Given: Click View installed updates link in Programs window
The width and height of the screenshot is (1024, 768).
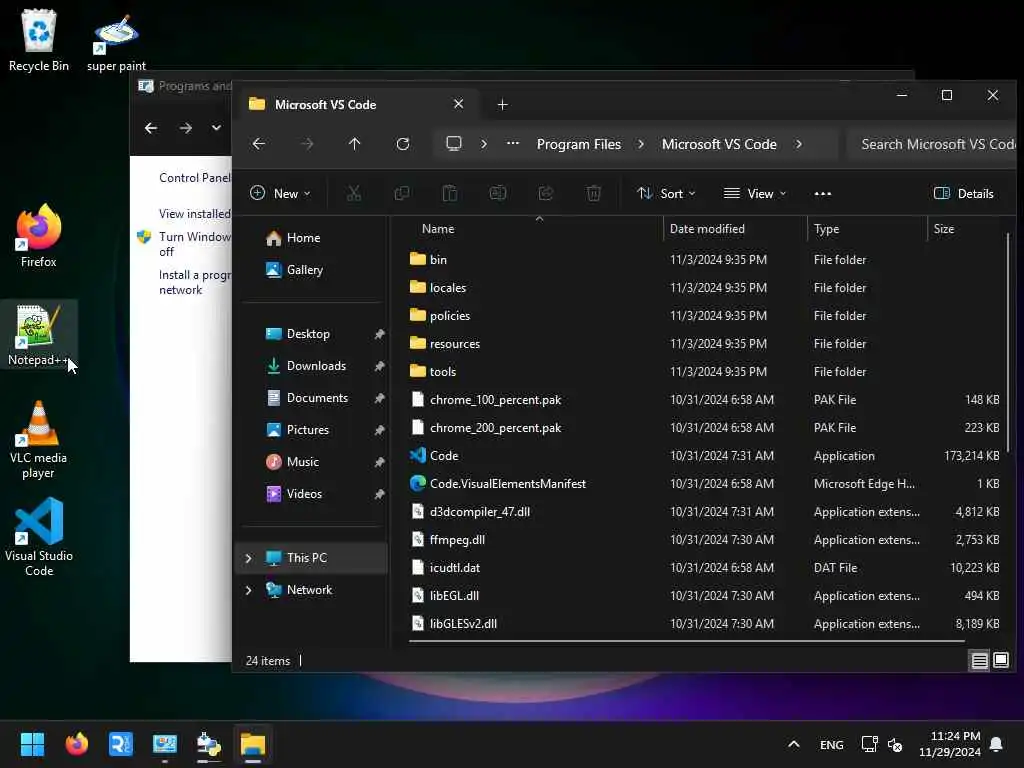Looking at the screenshot, I should [x=195, y=214].
